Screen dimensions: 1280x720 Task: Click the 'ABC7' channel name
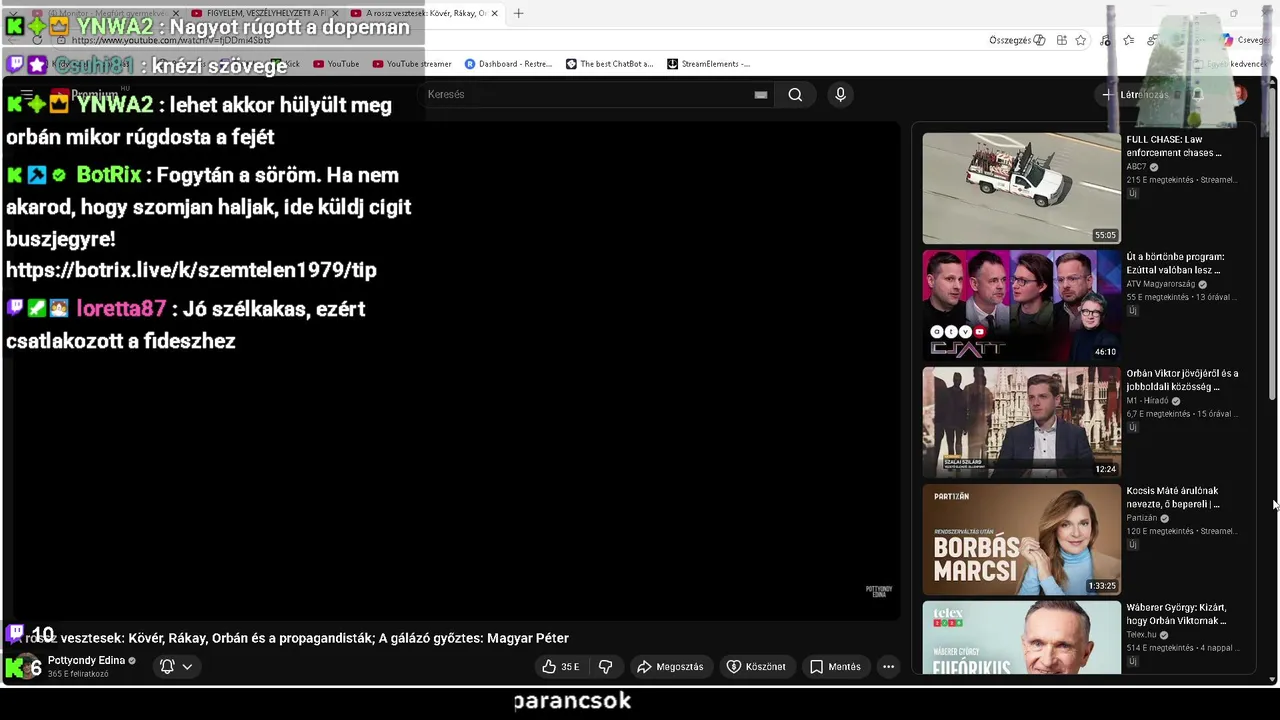[1136, 167]
